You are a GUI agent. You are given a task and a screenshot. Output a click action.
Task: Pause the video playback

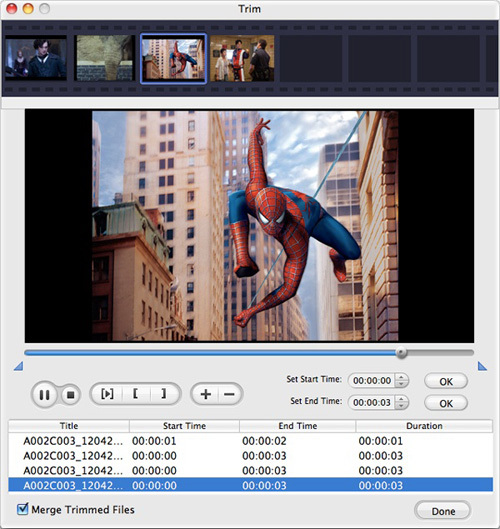click(x=45, y=394)
